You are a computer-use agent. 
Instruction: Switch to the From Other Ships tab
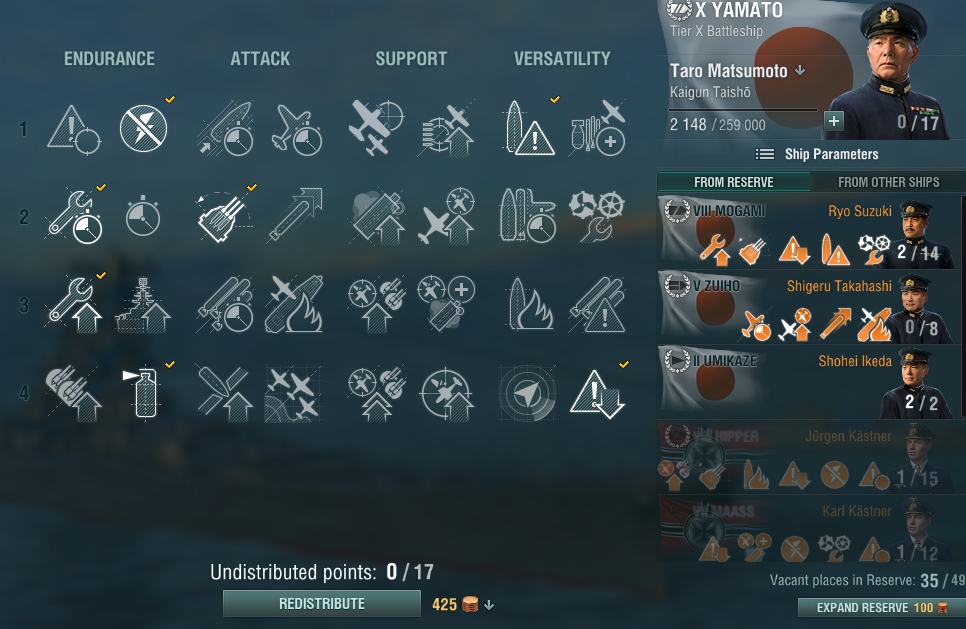[x=888, y=182]
